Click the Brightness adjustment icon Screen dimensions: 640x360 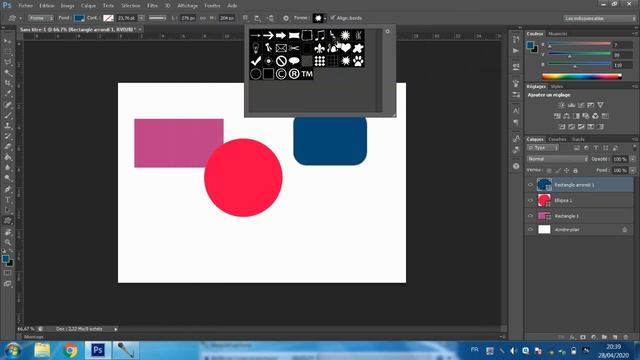click(x=562, y=105)
